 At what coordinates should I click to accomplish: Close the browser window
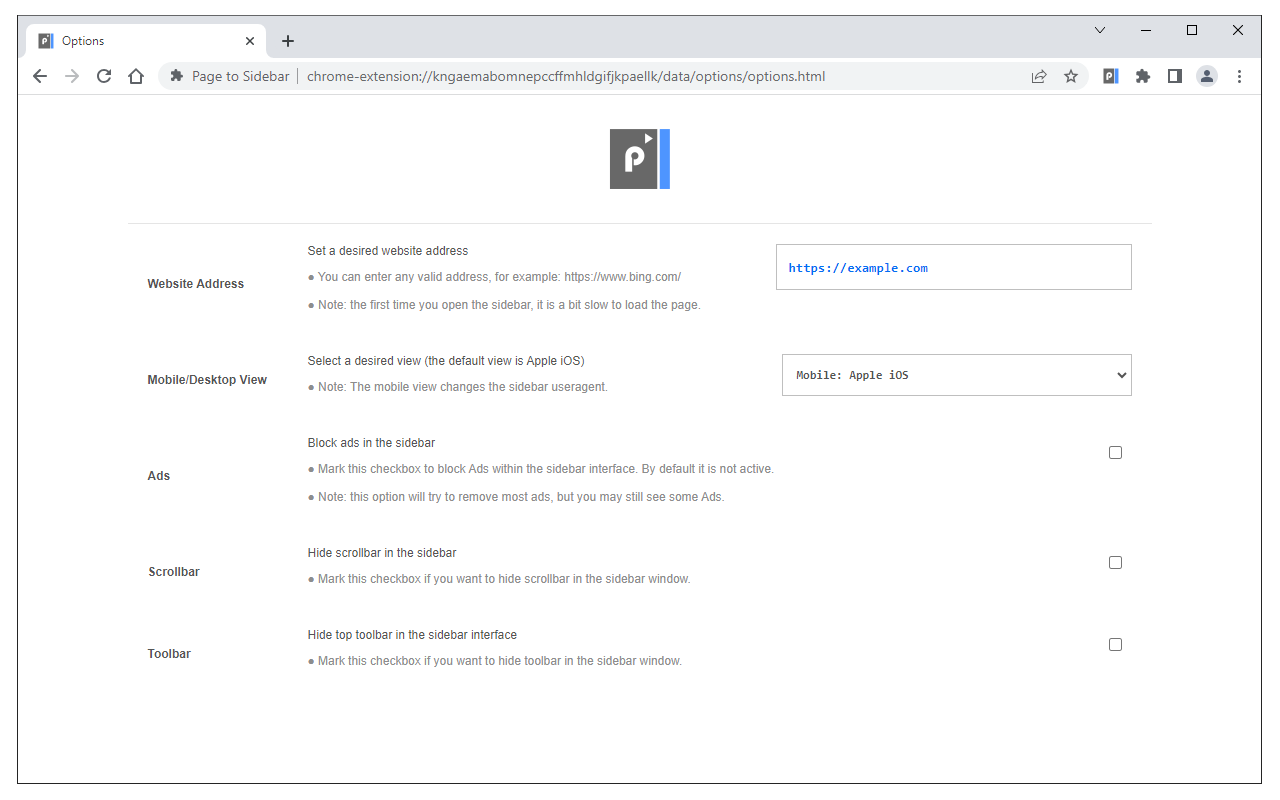(1238, 30)
